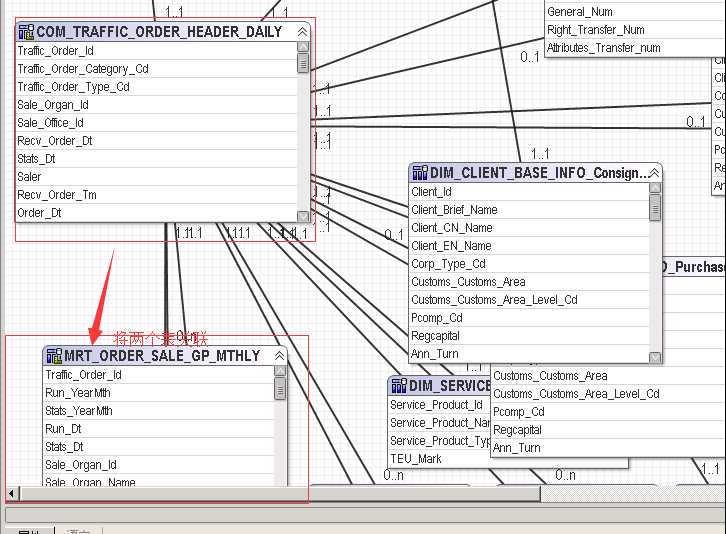This screenshot has width=726, height=534.
Task: Select Ann_Turn below DIM_CLIENT_BASE_INFO_Consign table
Action: (x=608, y=448)
